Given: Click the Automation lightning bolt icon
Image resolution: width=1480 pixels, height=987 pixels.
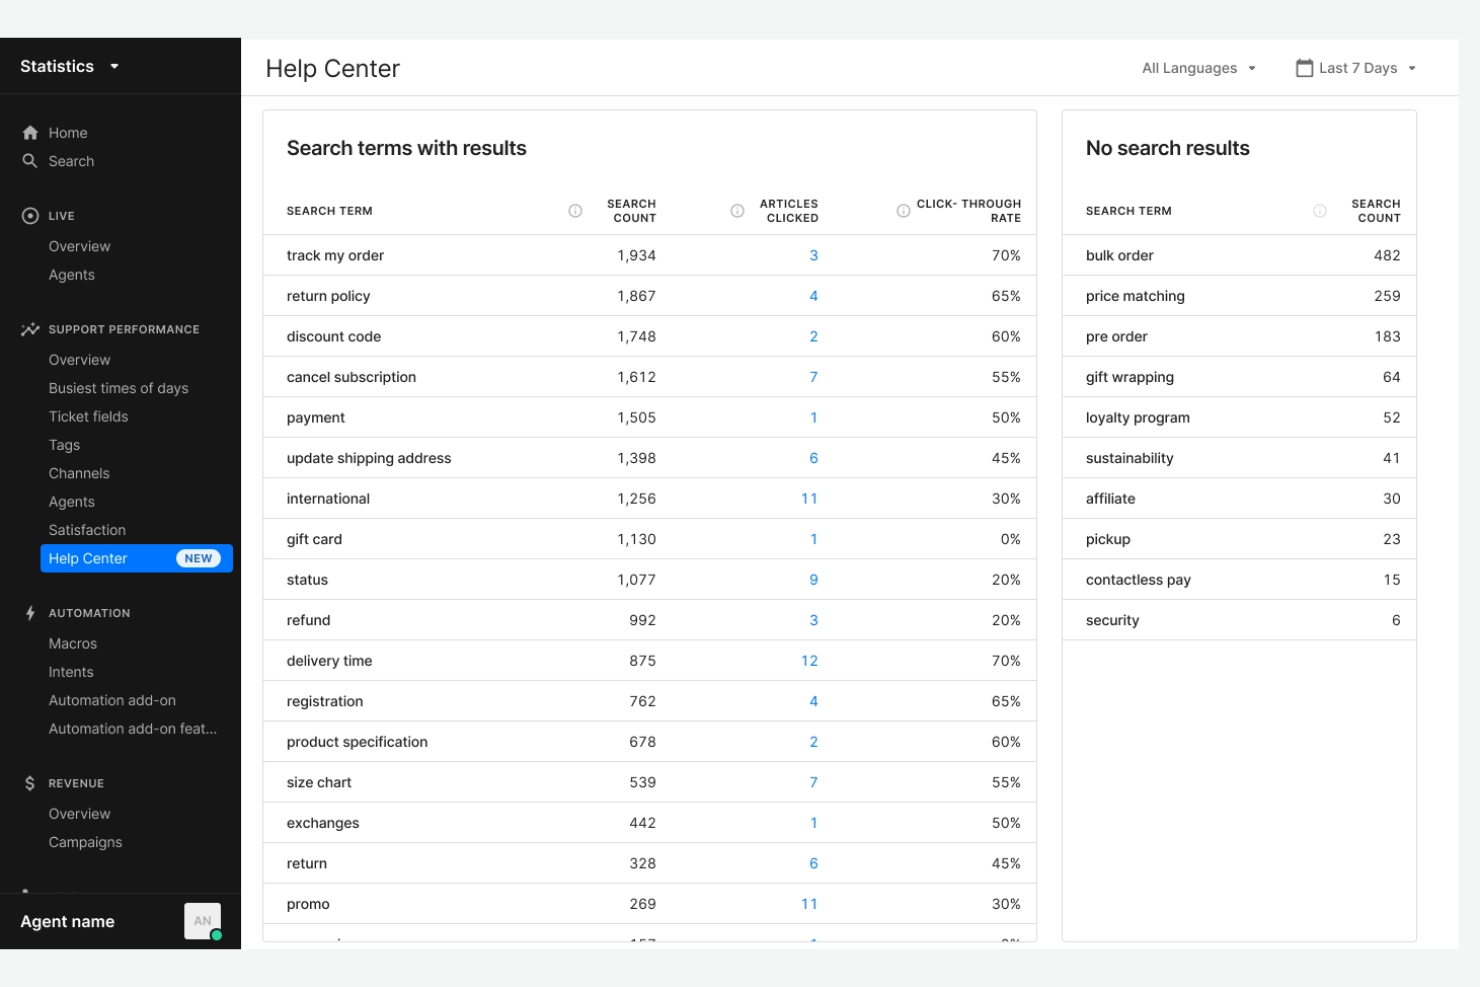Looking at the screenshot, I should 30,613.
